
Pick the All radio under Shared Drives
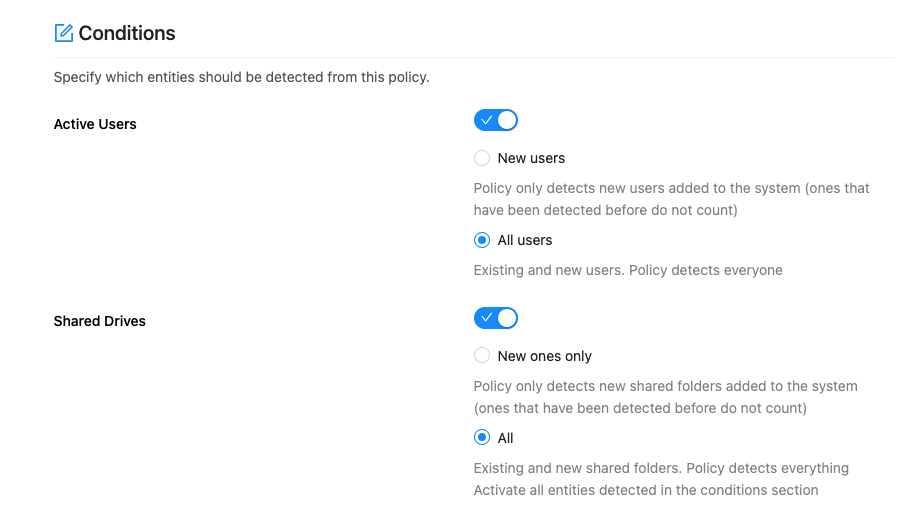pos(482,438)
